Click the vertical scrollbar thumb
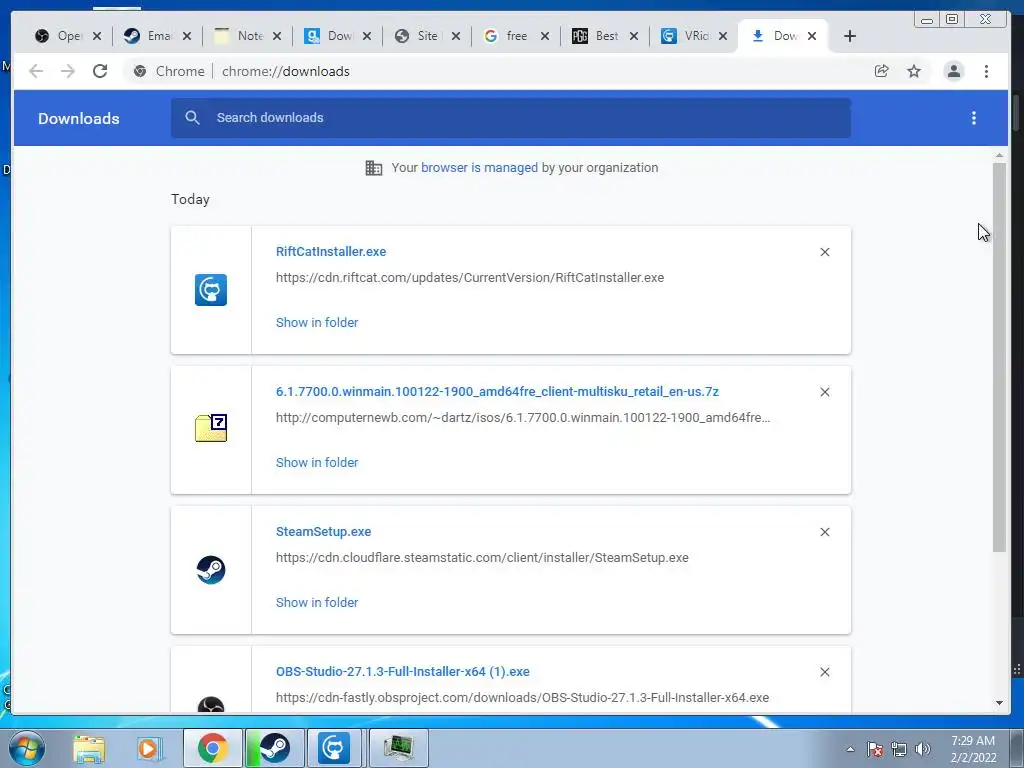Screen dimensions: 1024x768 coord(999,357)
